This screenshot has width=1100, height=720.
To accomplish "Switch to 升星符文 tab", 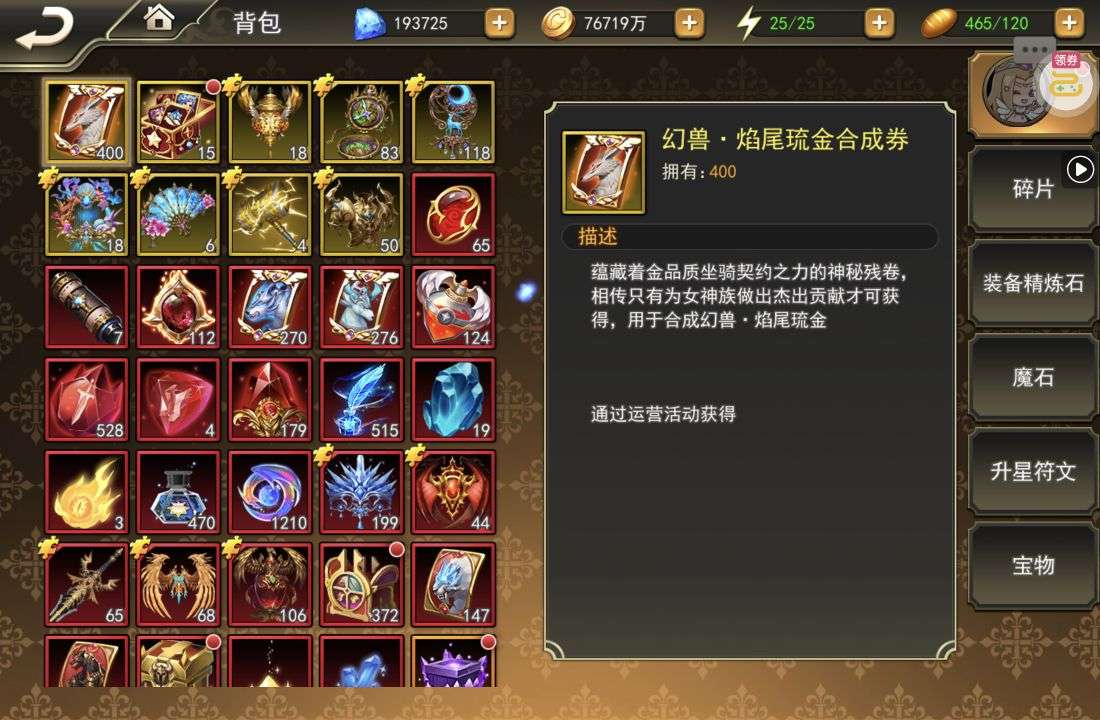I will click(x=1033, y=471).
